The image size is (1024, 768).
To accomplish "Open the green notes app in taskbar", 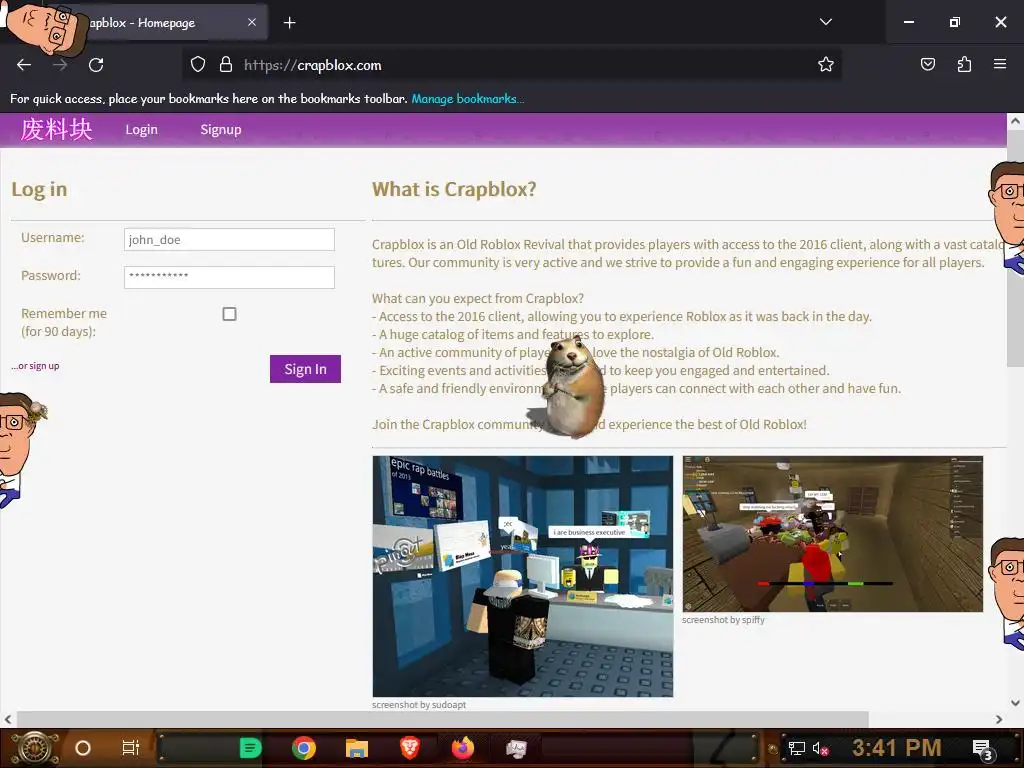I will pyautogui.click(x=250, y=748).
